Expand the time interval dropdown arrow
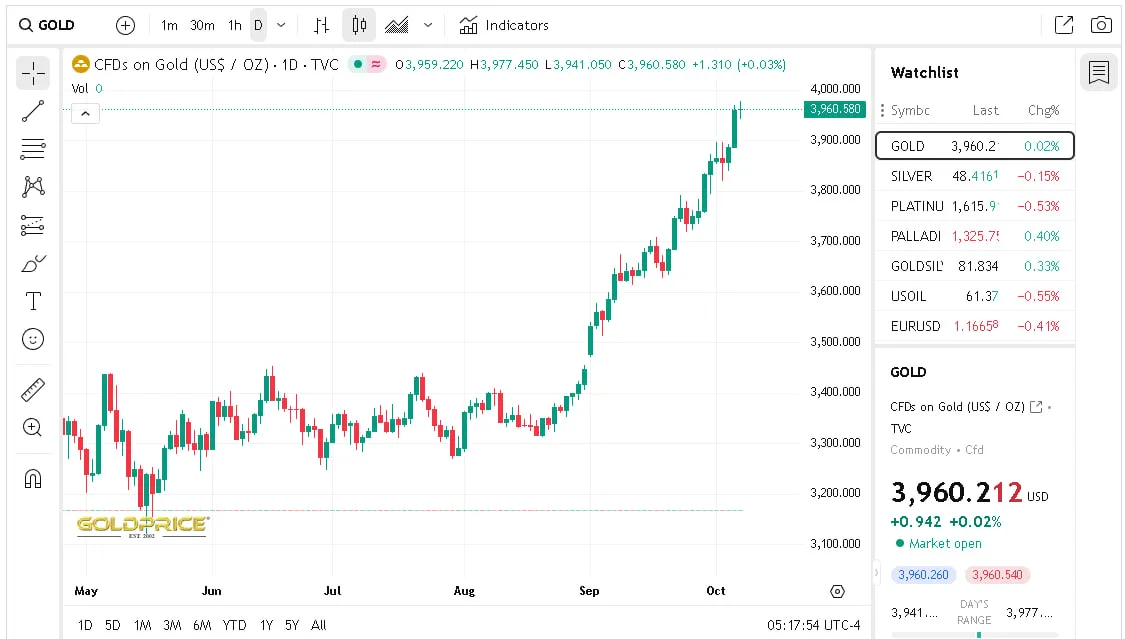The image size is (1125, 639). pos(281,25)
